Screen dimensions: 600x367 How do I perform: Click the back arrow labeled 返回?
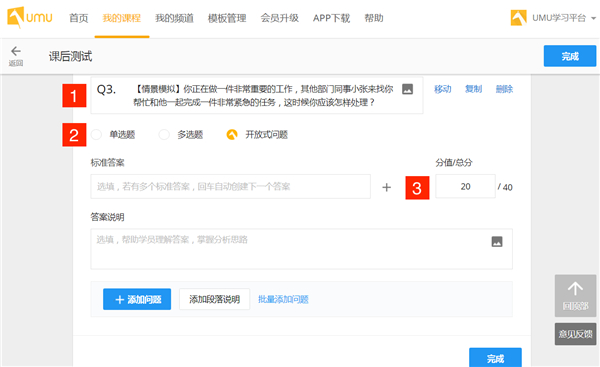click(16, 56)
